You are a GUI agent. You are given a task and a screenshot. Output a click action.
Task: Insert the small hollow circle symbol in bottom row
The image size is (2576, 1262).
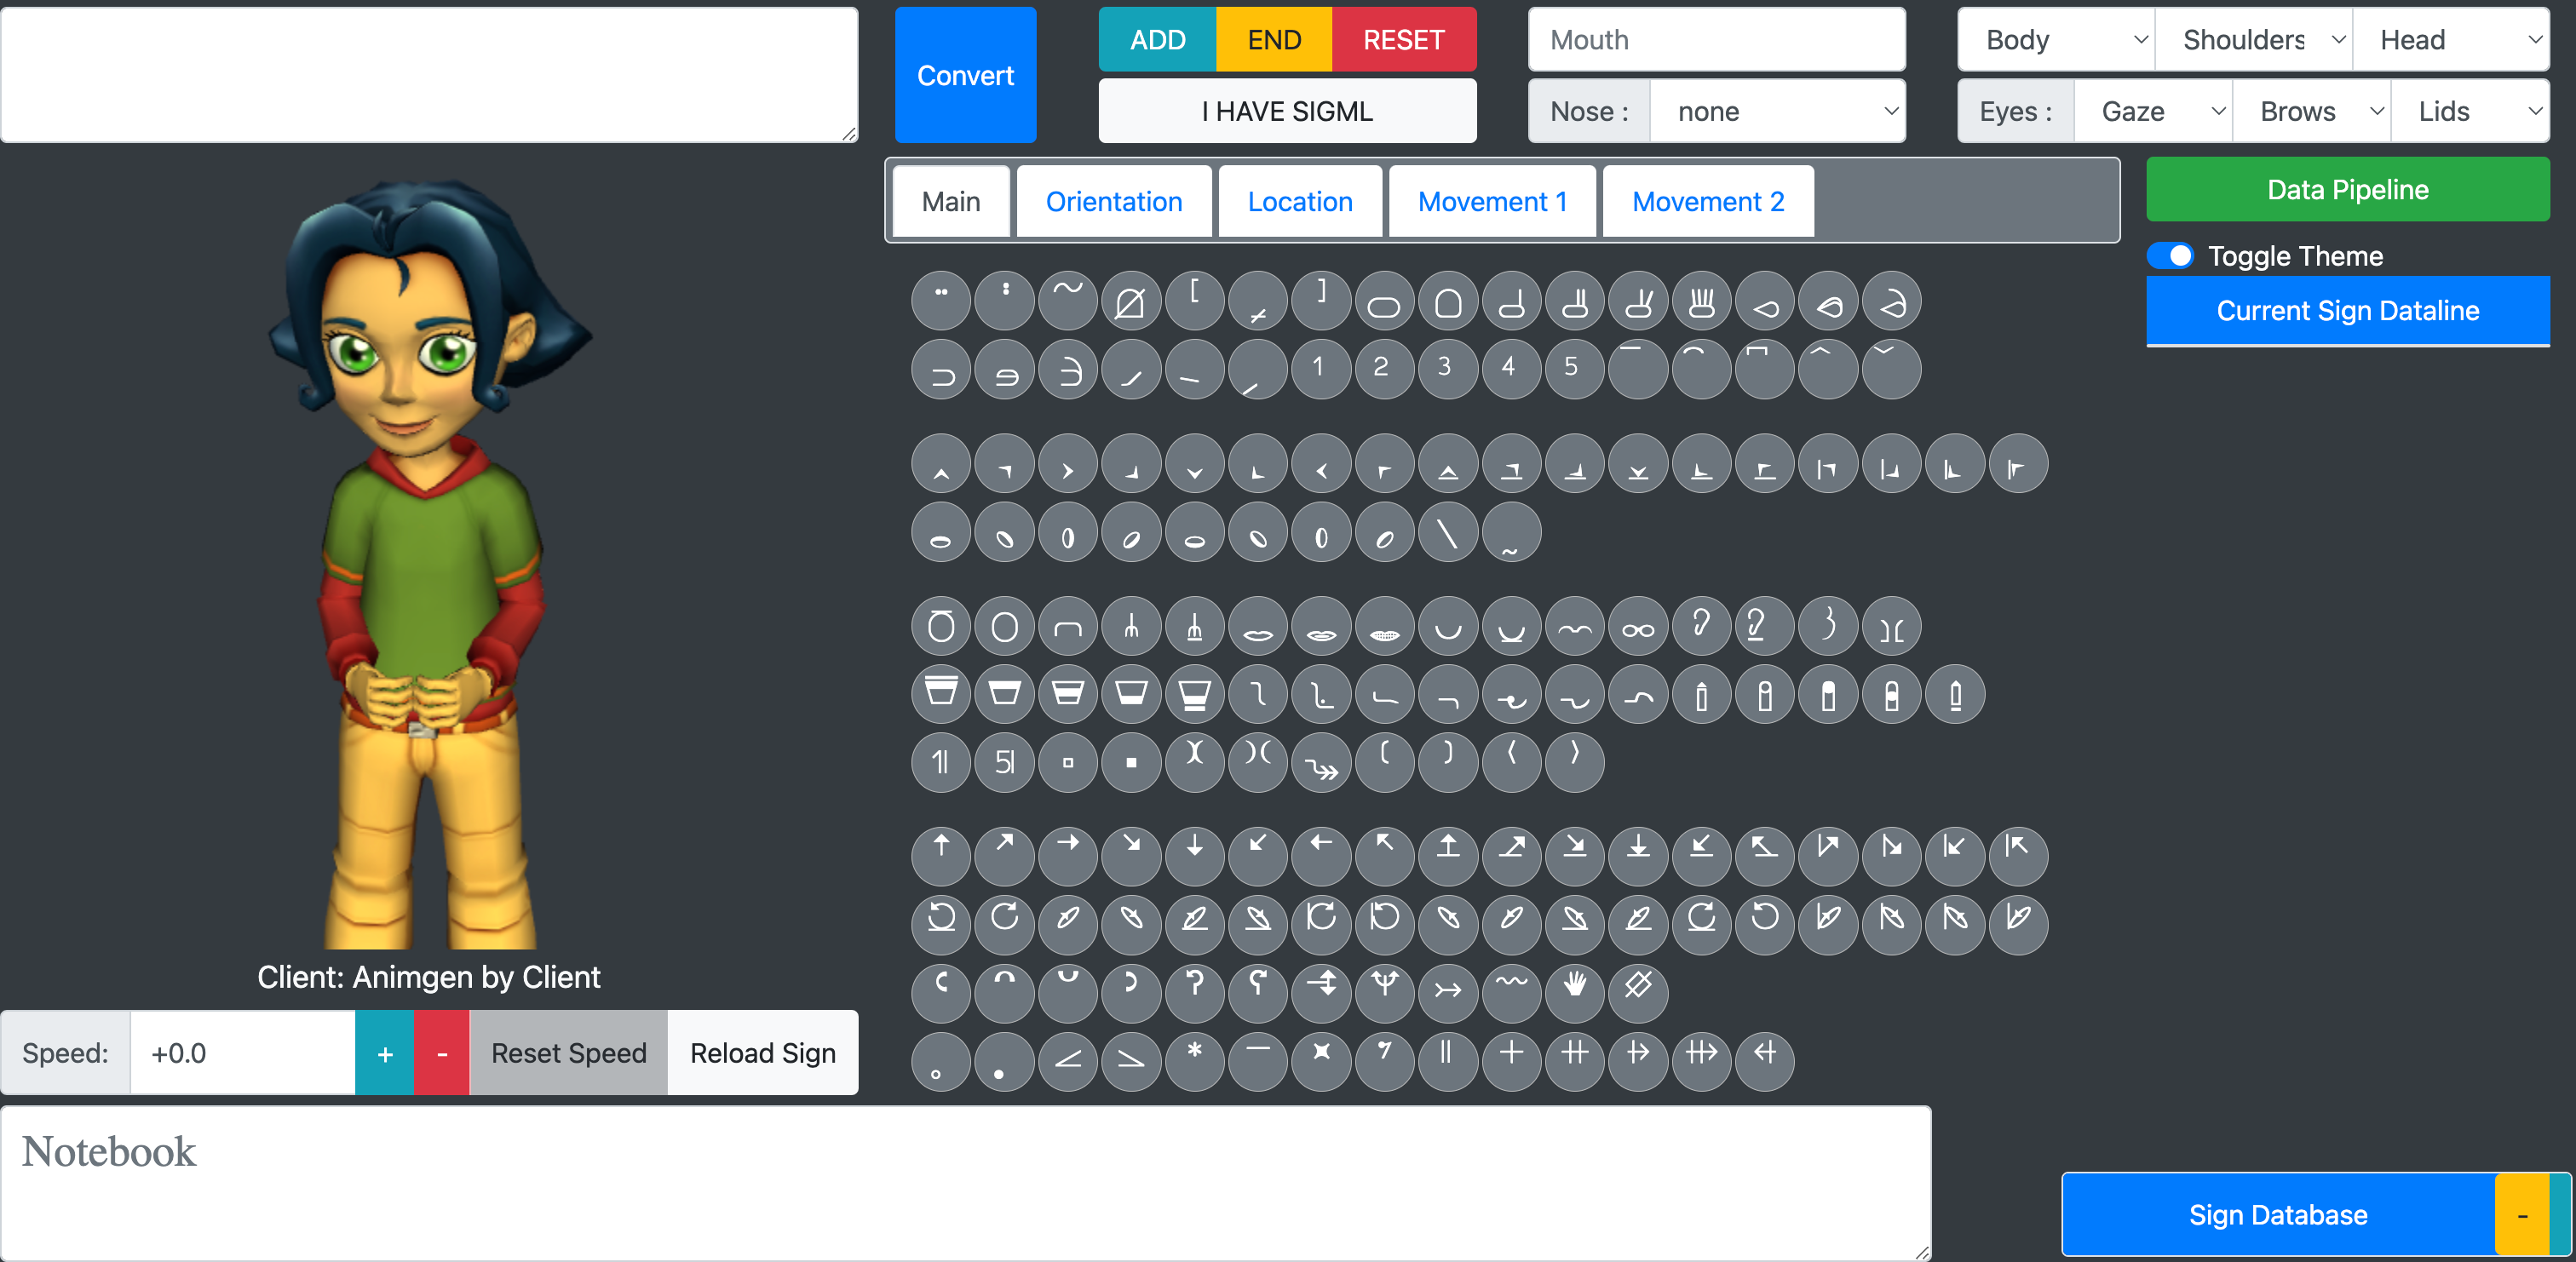tap(941, 1060)
